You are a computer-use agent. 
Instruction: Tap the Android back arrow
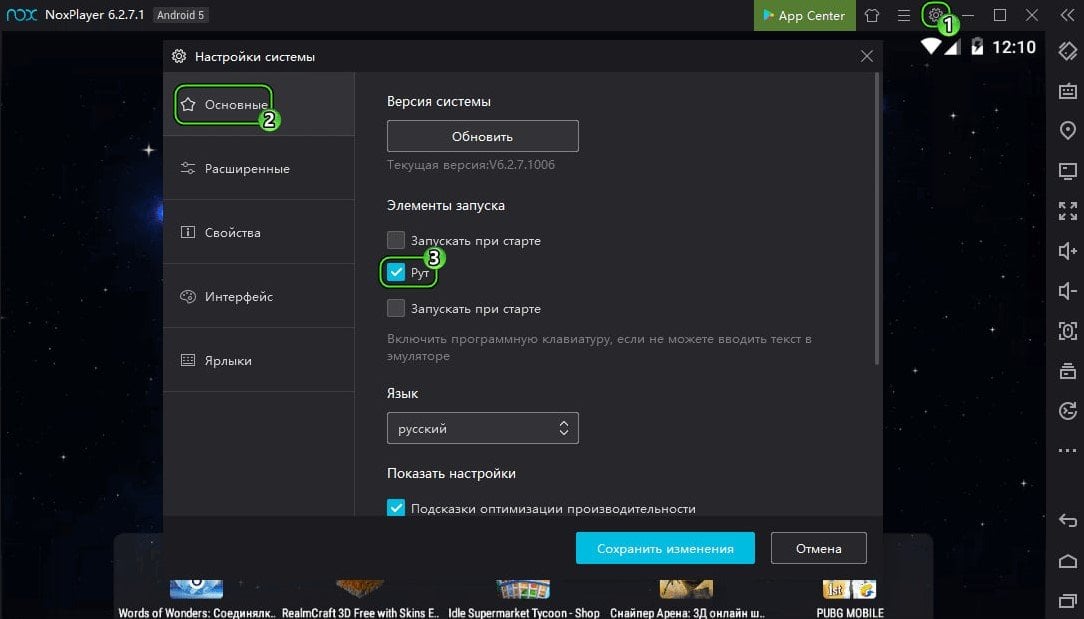pos(1067,520)
